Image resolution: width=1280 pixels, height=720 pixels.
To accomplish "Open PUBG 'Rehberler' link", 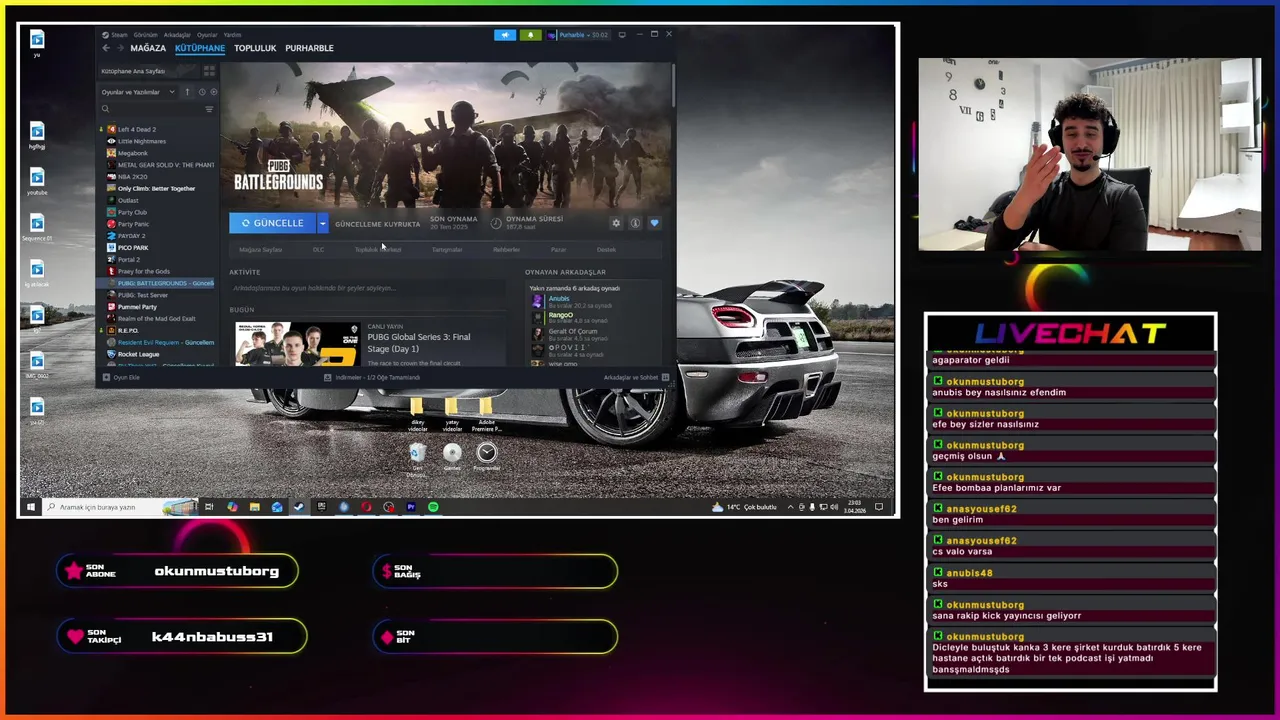I will (507, 250).
